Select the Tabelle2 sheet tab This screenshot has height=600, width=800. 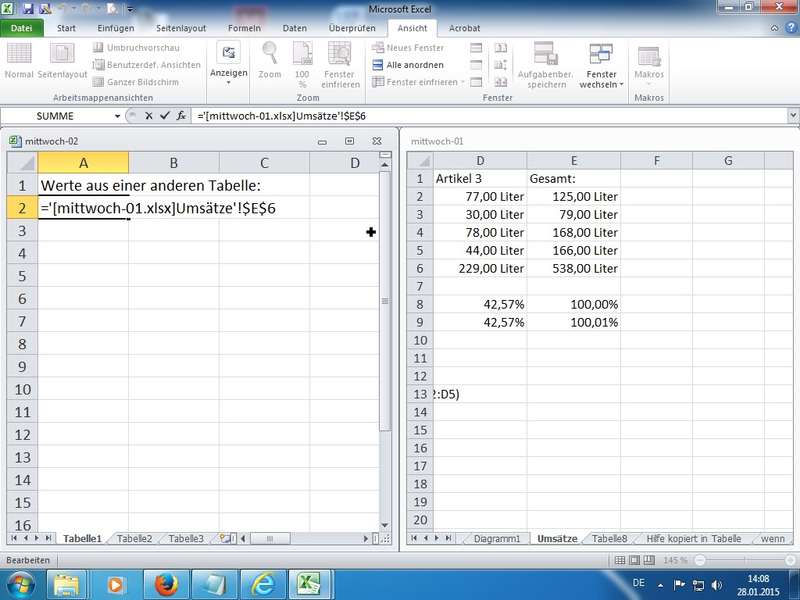[x=134, y=538]
